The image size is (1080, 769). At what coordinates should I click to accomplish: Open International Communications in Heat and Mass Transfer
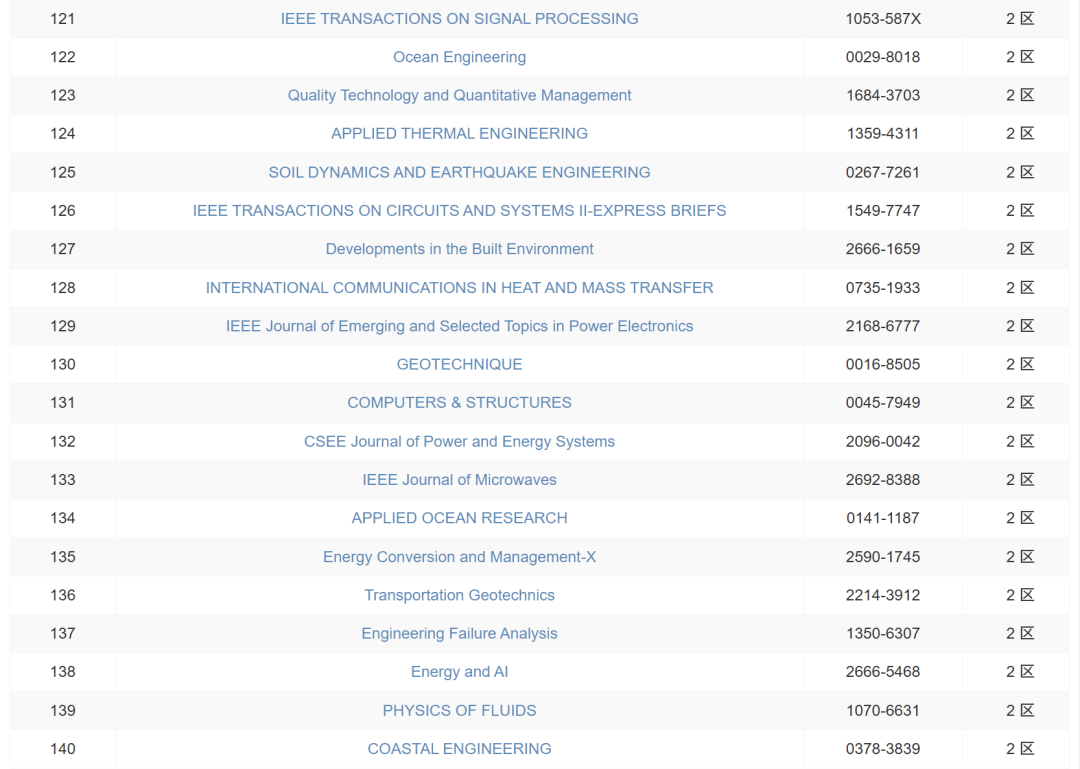[459, 287]
